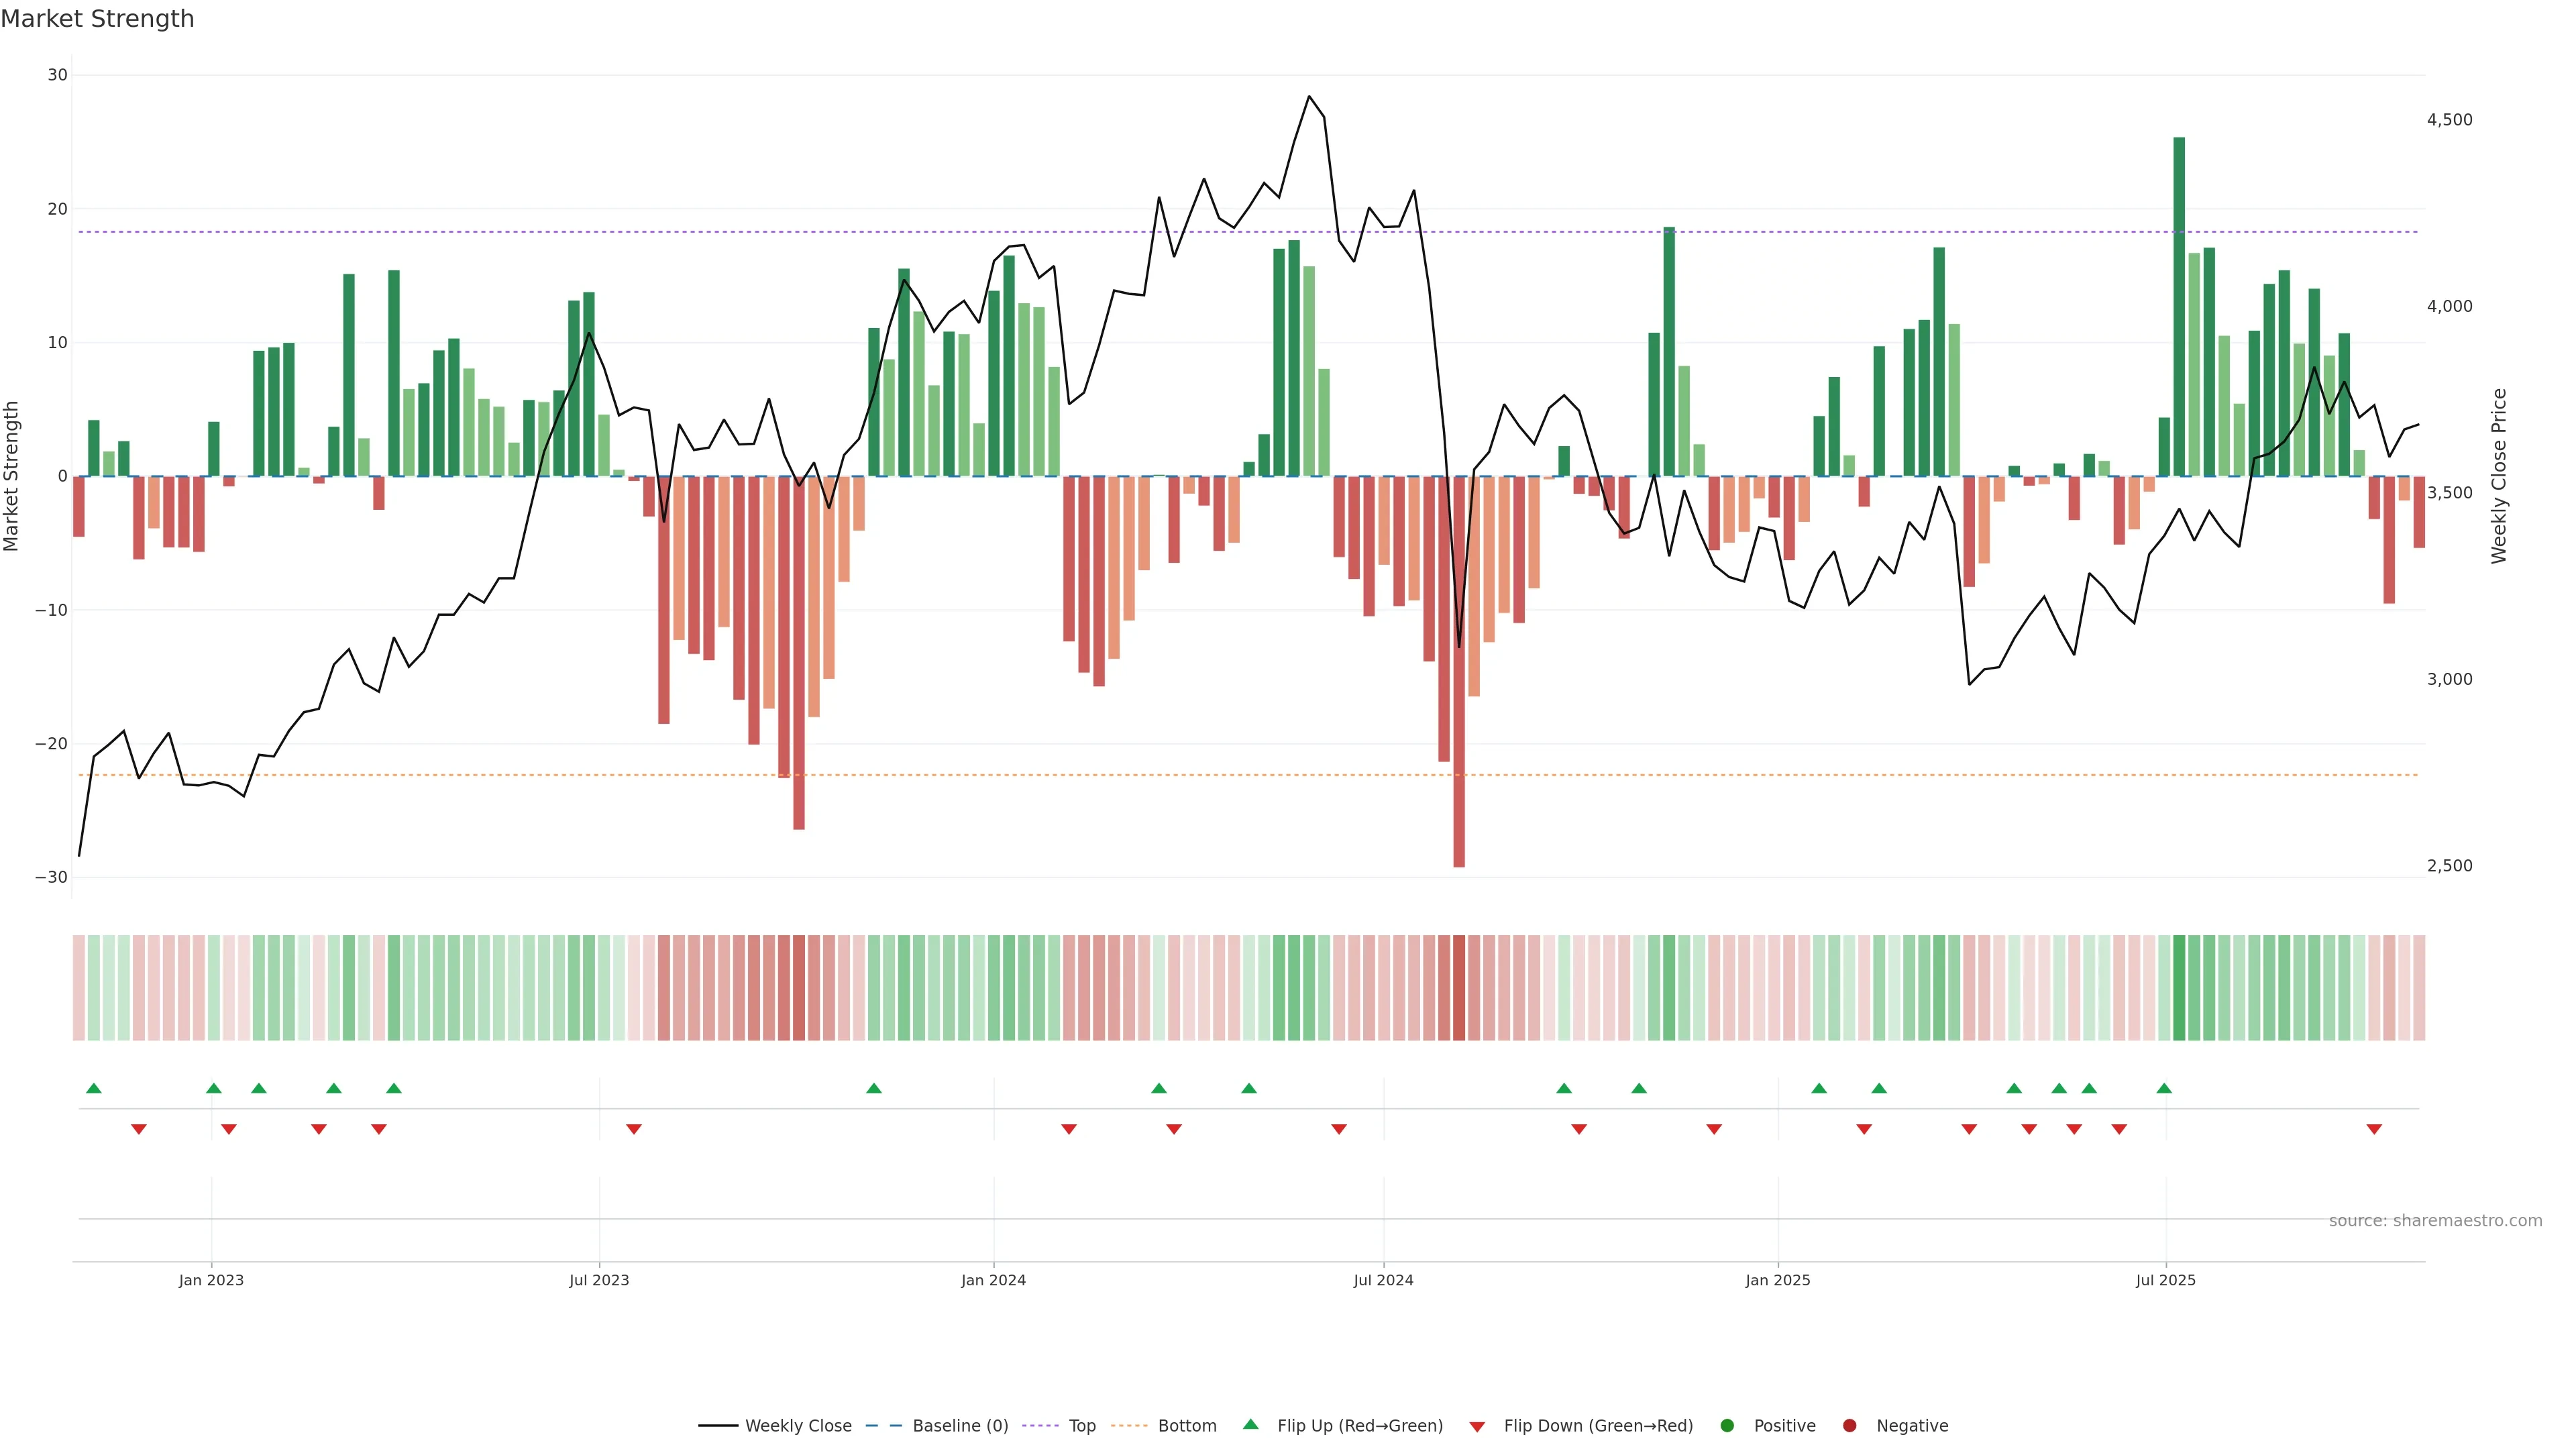The width and height of the screenshot is (2576, 1449).
Task: Click the '4,500' right axis label
Action: tap(2449, 120)
